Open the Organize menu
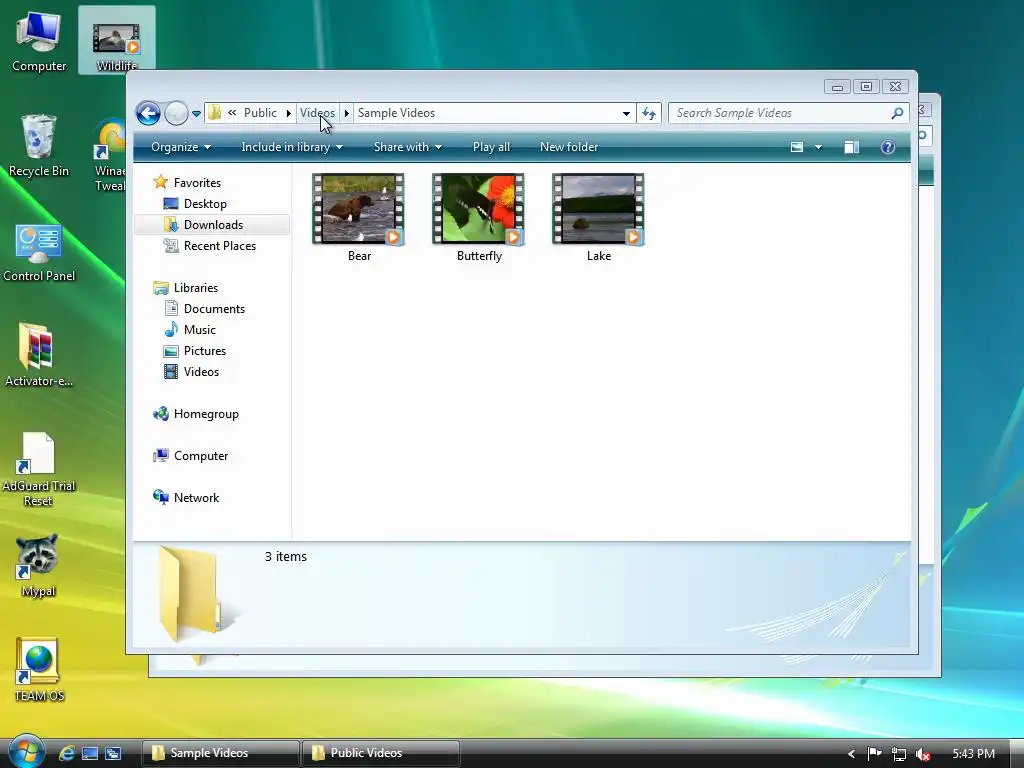 (x=181, y=147)
